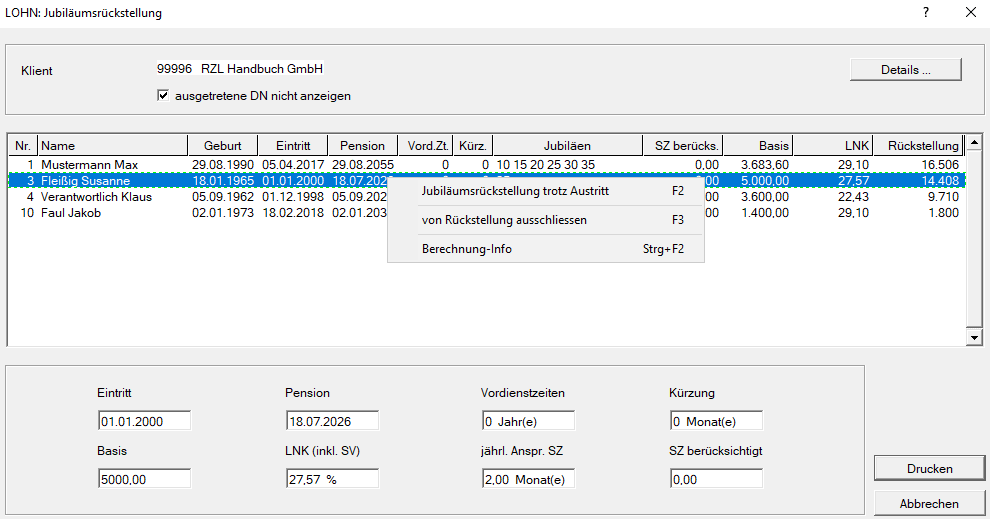Choose 'von Rückstellung ausschliessen' from context menu
This screenshot has height=519, width=990.
coord(504,220)
